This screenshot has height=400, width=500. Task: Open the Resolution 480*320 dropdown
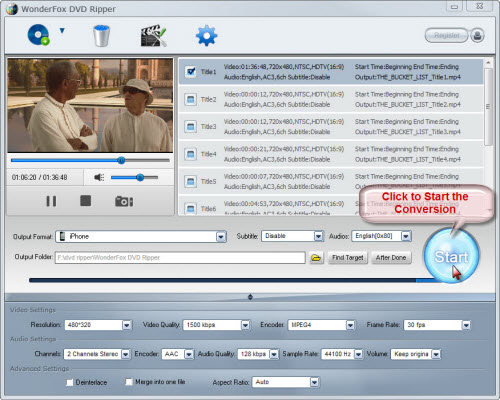[98, 325]
